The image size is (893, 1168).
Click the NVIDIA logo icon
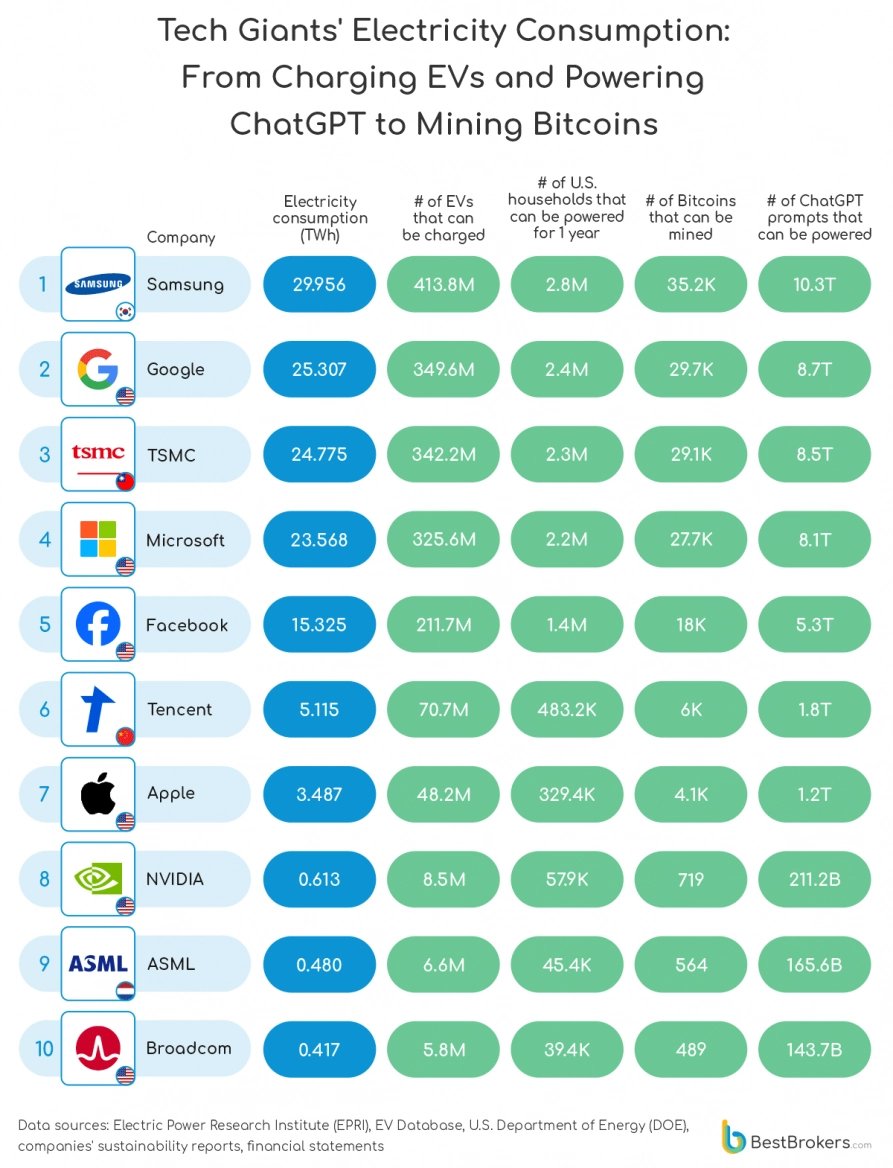[x=97, y=879]
